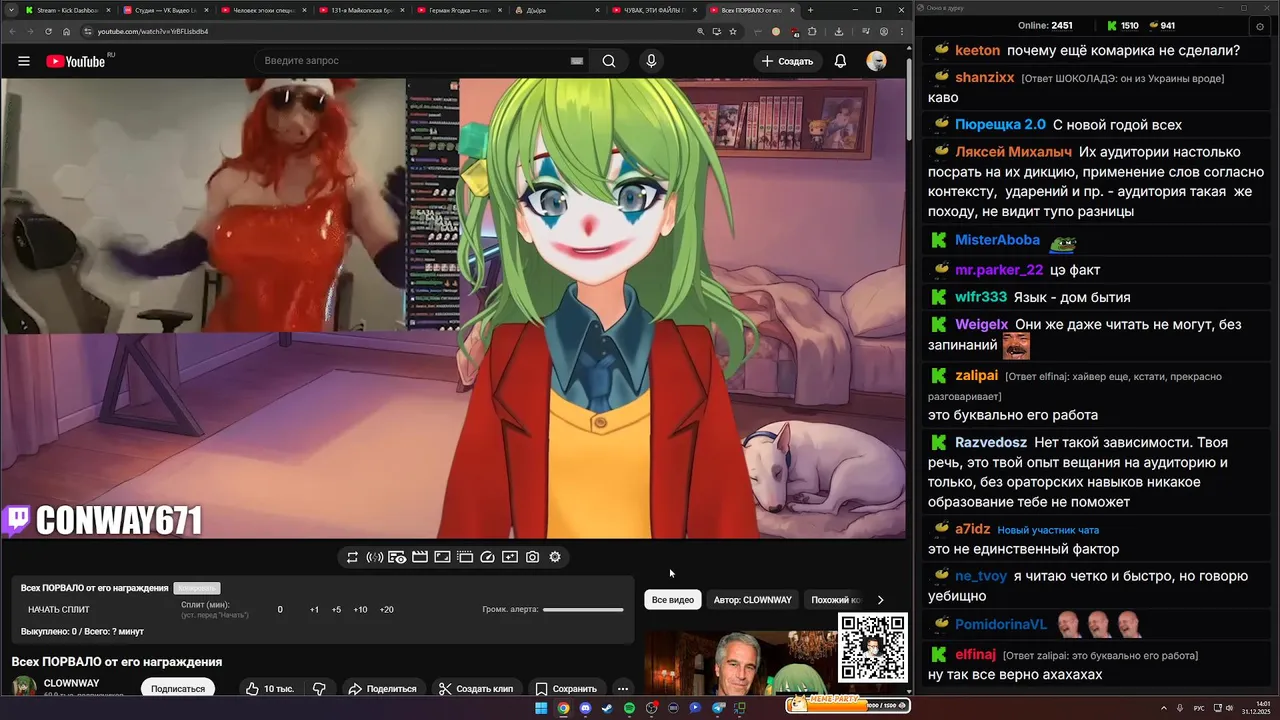1280x720 pixels.
Task: Add +5 minutes to the split
Action: (x=336, y=609)
